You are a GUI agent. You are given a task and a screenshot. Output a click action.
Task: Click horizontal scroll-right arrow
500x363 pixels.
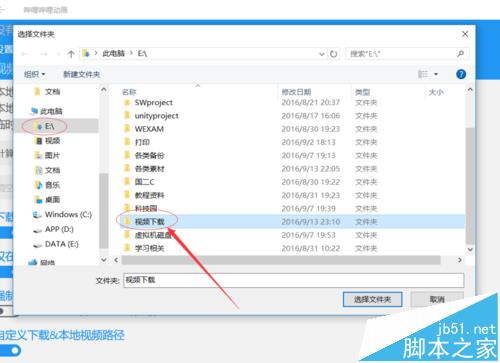(460, 260)
